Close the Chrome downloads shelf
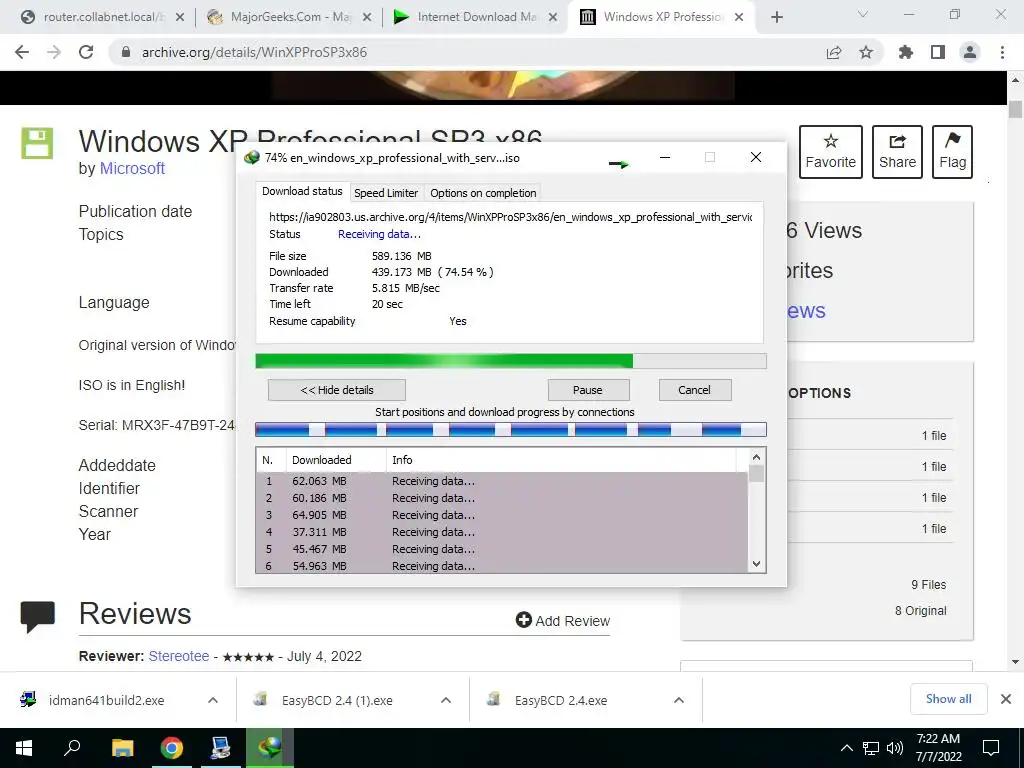 [x=1006, y=699]
